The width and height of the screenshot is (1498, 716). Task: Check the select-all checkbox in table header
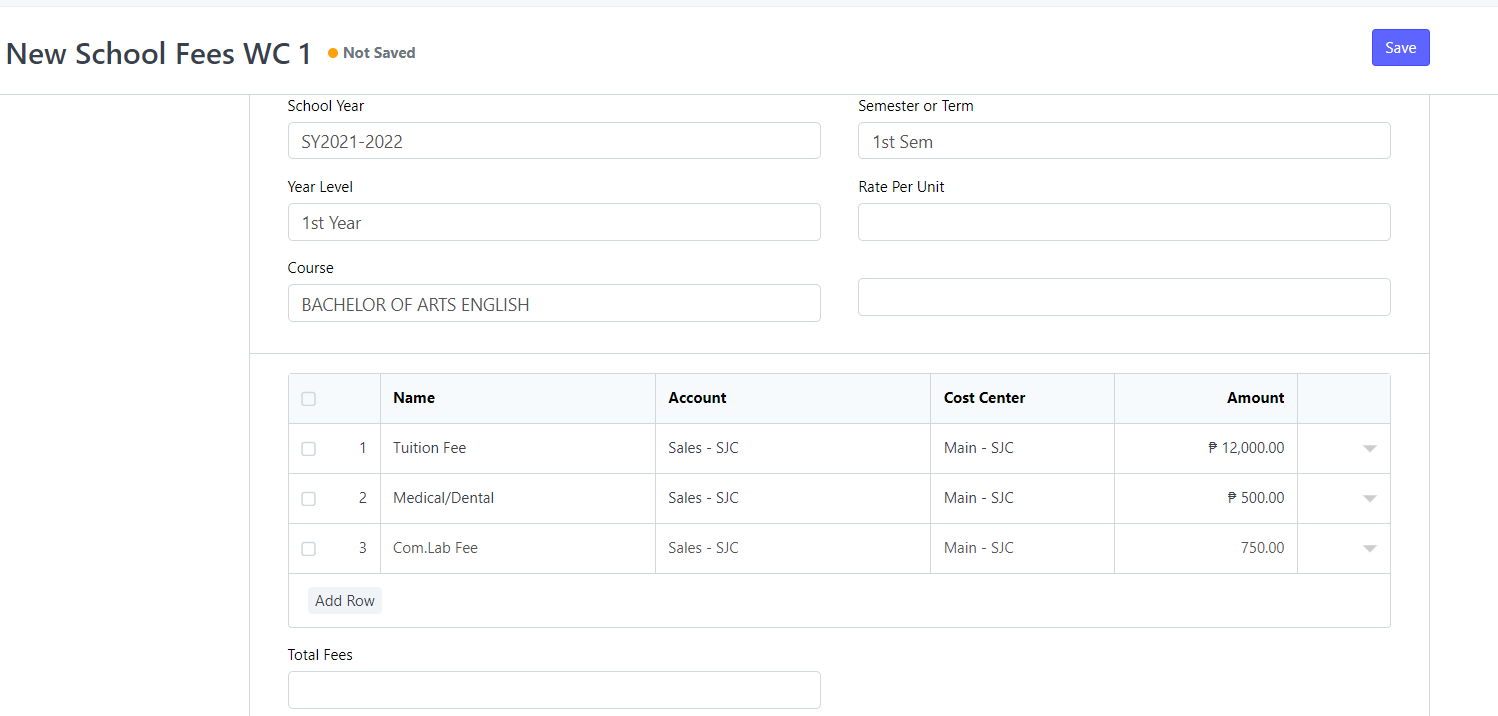tap(308, 398)
